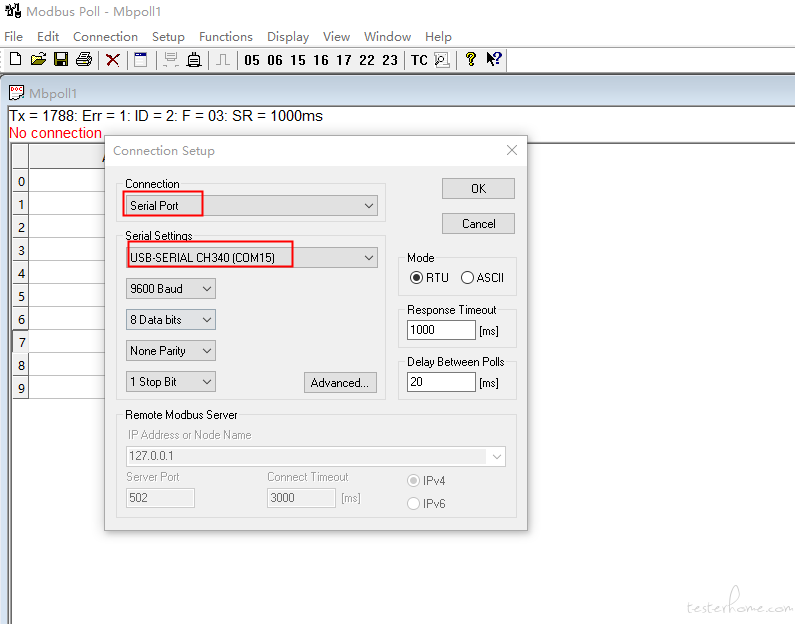The image size is (795, 624).
Task: Click the Connect Timeout 3000 field
Action: [301, 498]
